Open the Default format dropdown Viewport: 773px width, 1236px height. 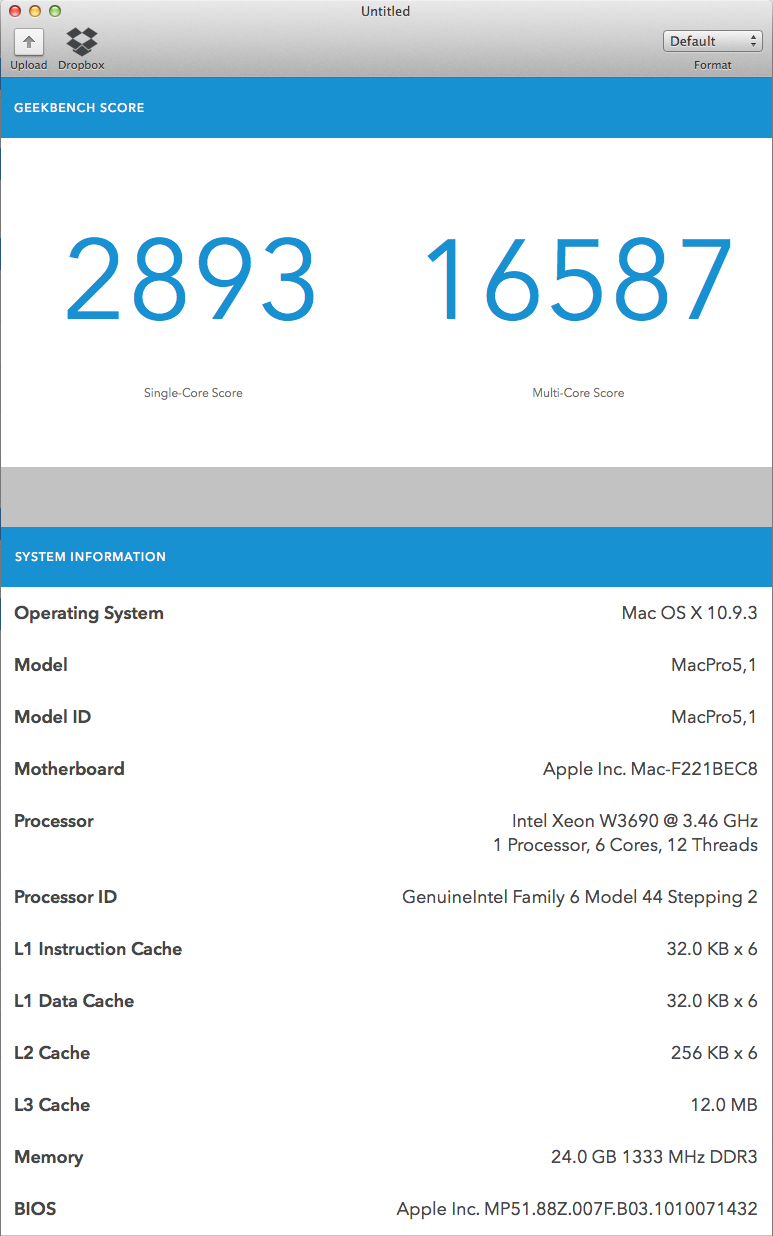pyautogui.click(x=713, y=41)
